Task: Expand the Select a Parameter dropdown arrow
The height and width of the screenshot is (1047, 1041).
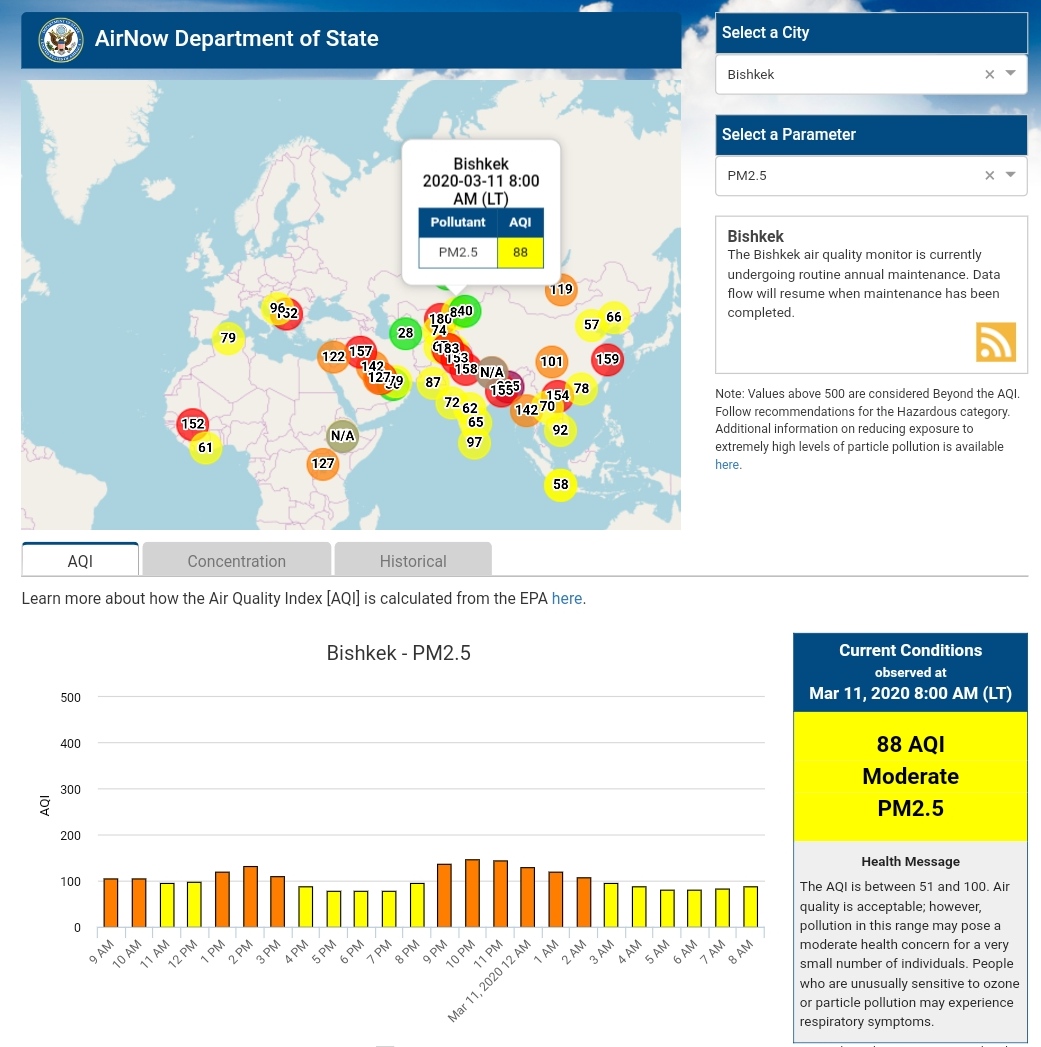Action: (1010, 174)
